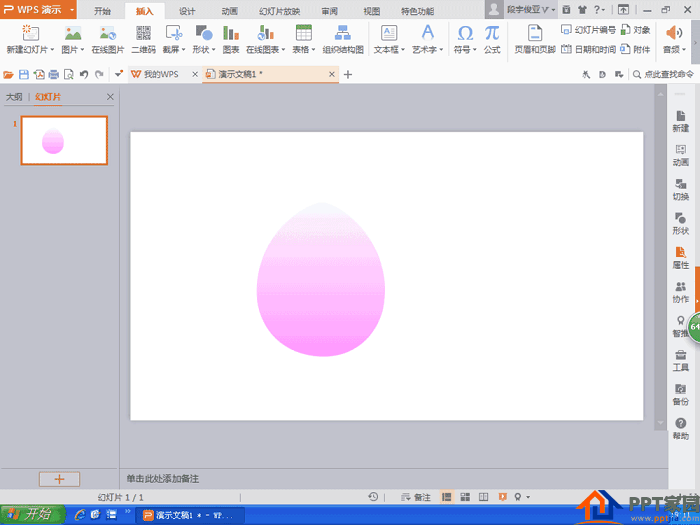
Task: Click the Notes (备注) status bar button
Action: tap(416, 497)
